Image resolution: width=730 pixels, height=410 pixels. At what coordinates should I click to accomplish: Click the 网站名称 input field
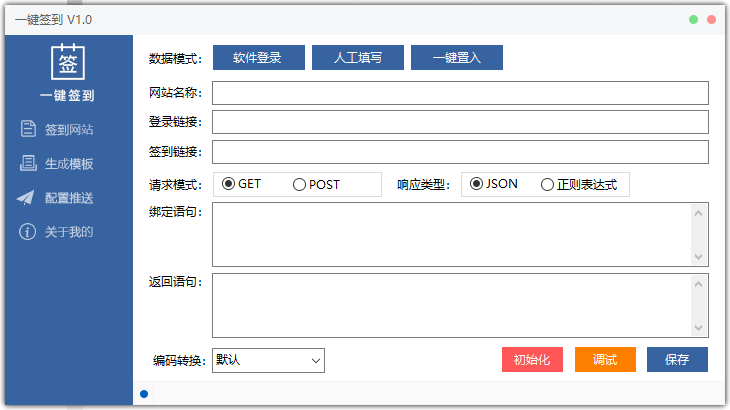pos(460,93)
